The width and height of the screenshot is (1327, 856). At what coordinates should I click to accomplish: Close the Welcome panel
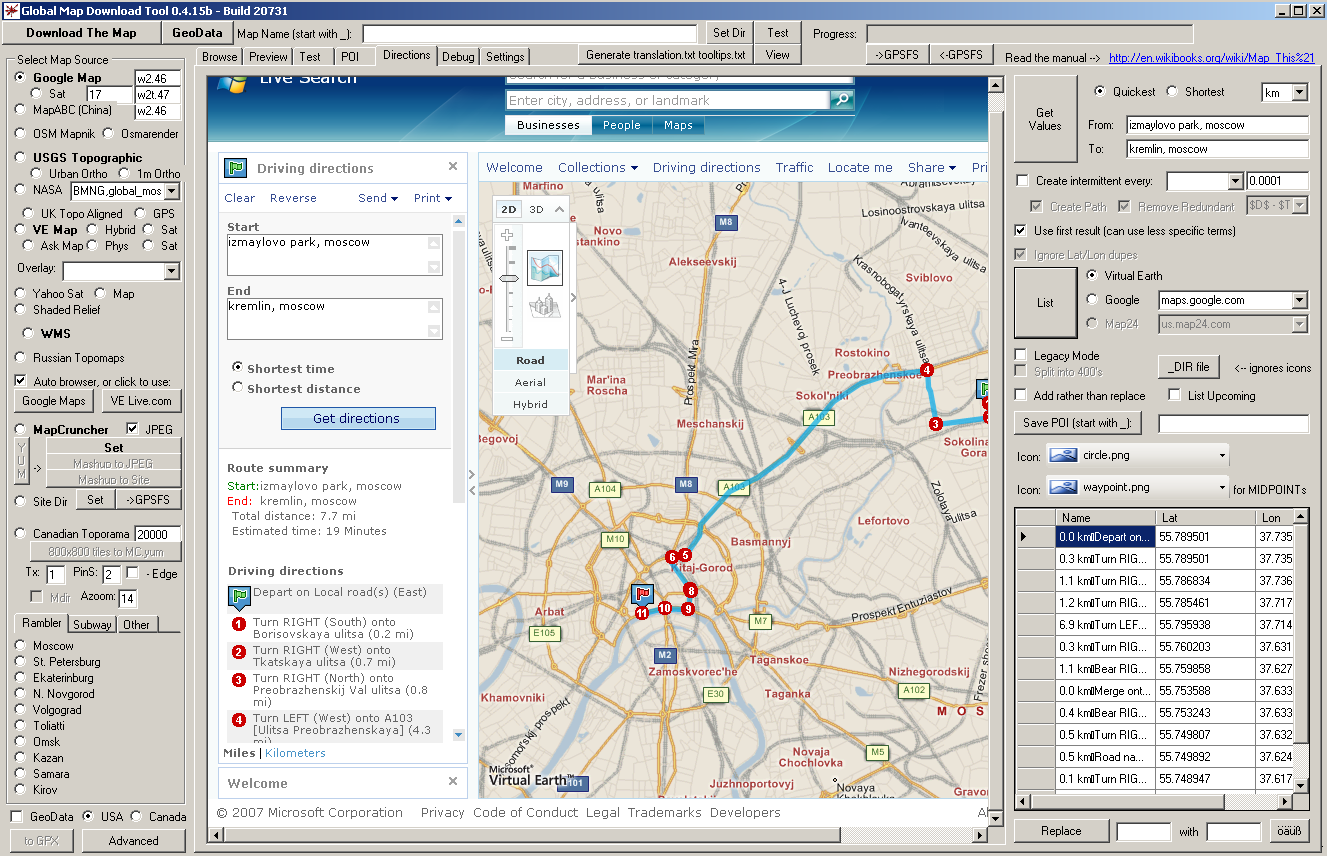452,782
